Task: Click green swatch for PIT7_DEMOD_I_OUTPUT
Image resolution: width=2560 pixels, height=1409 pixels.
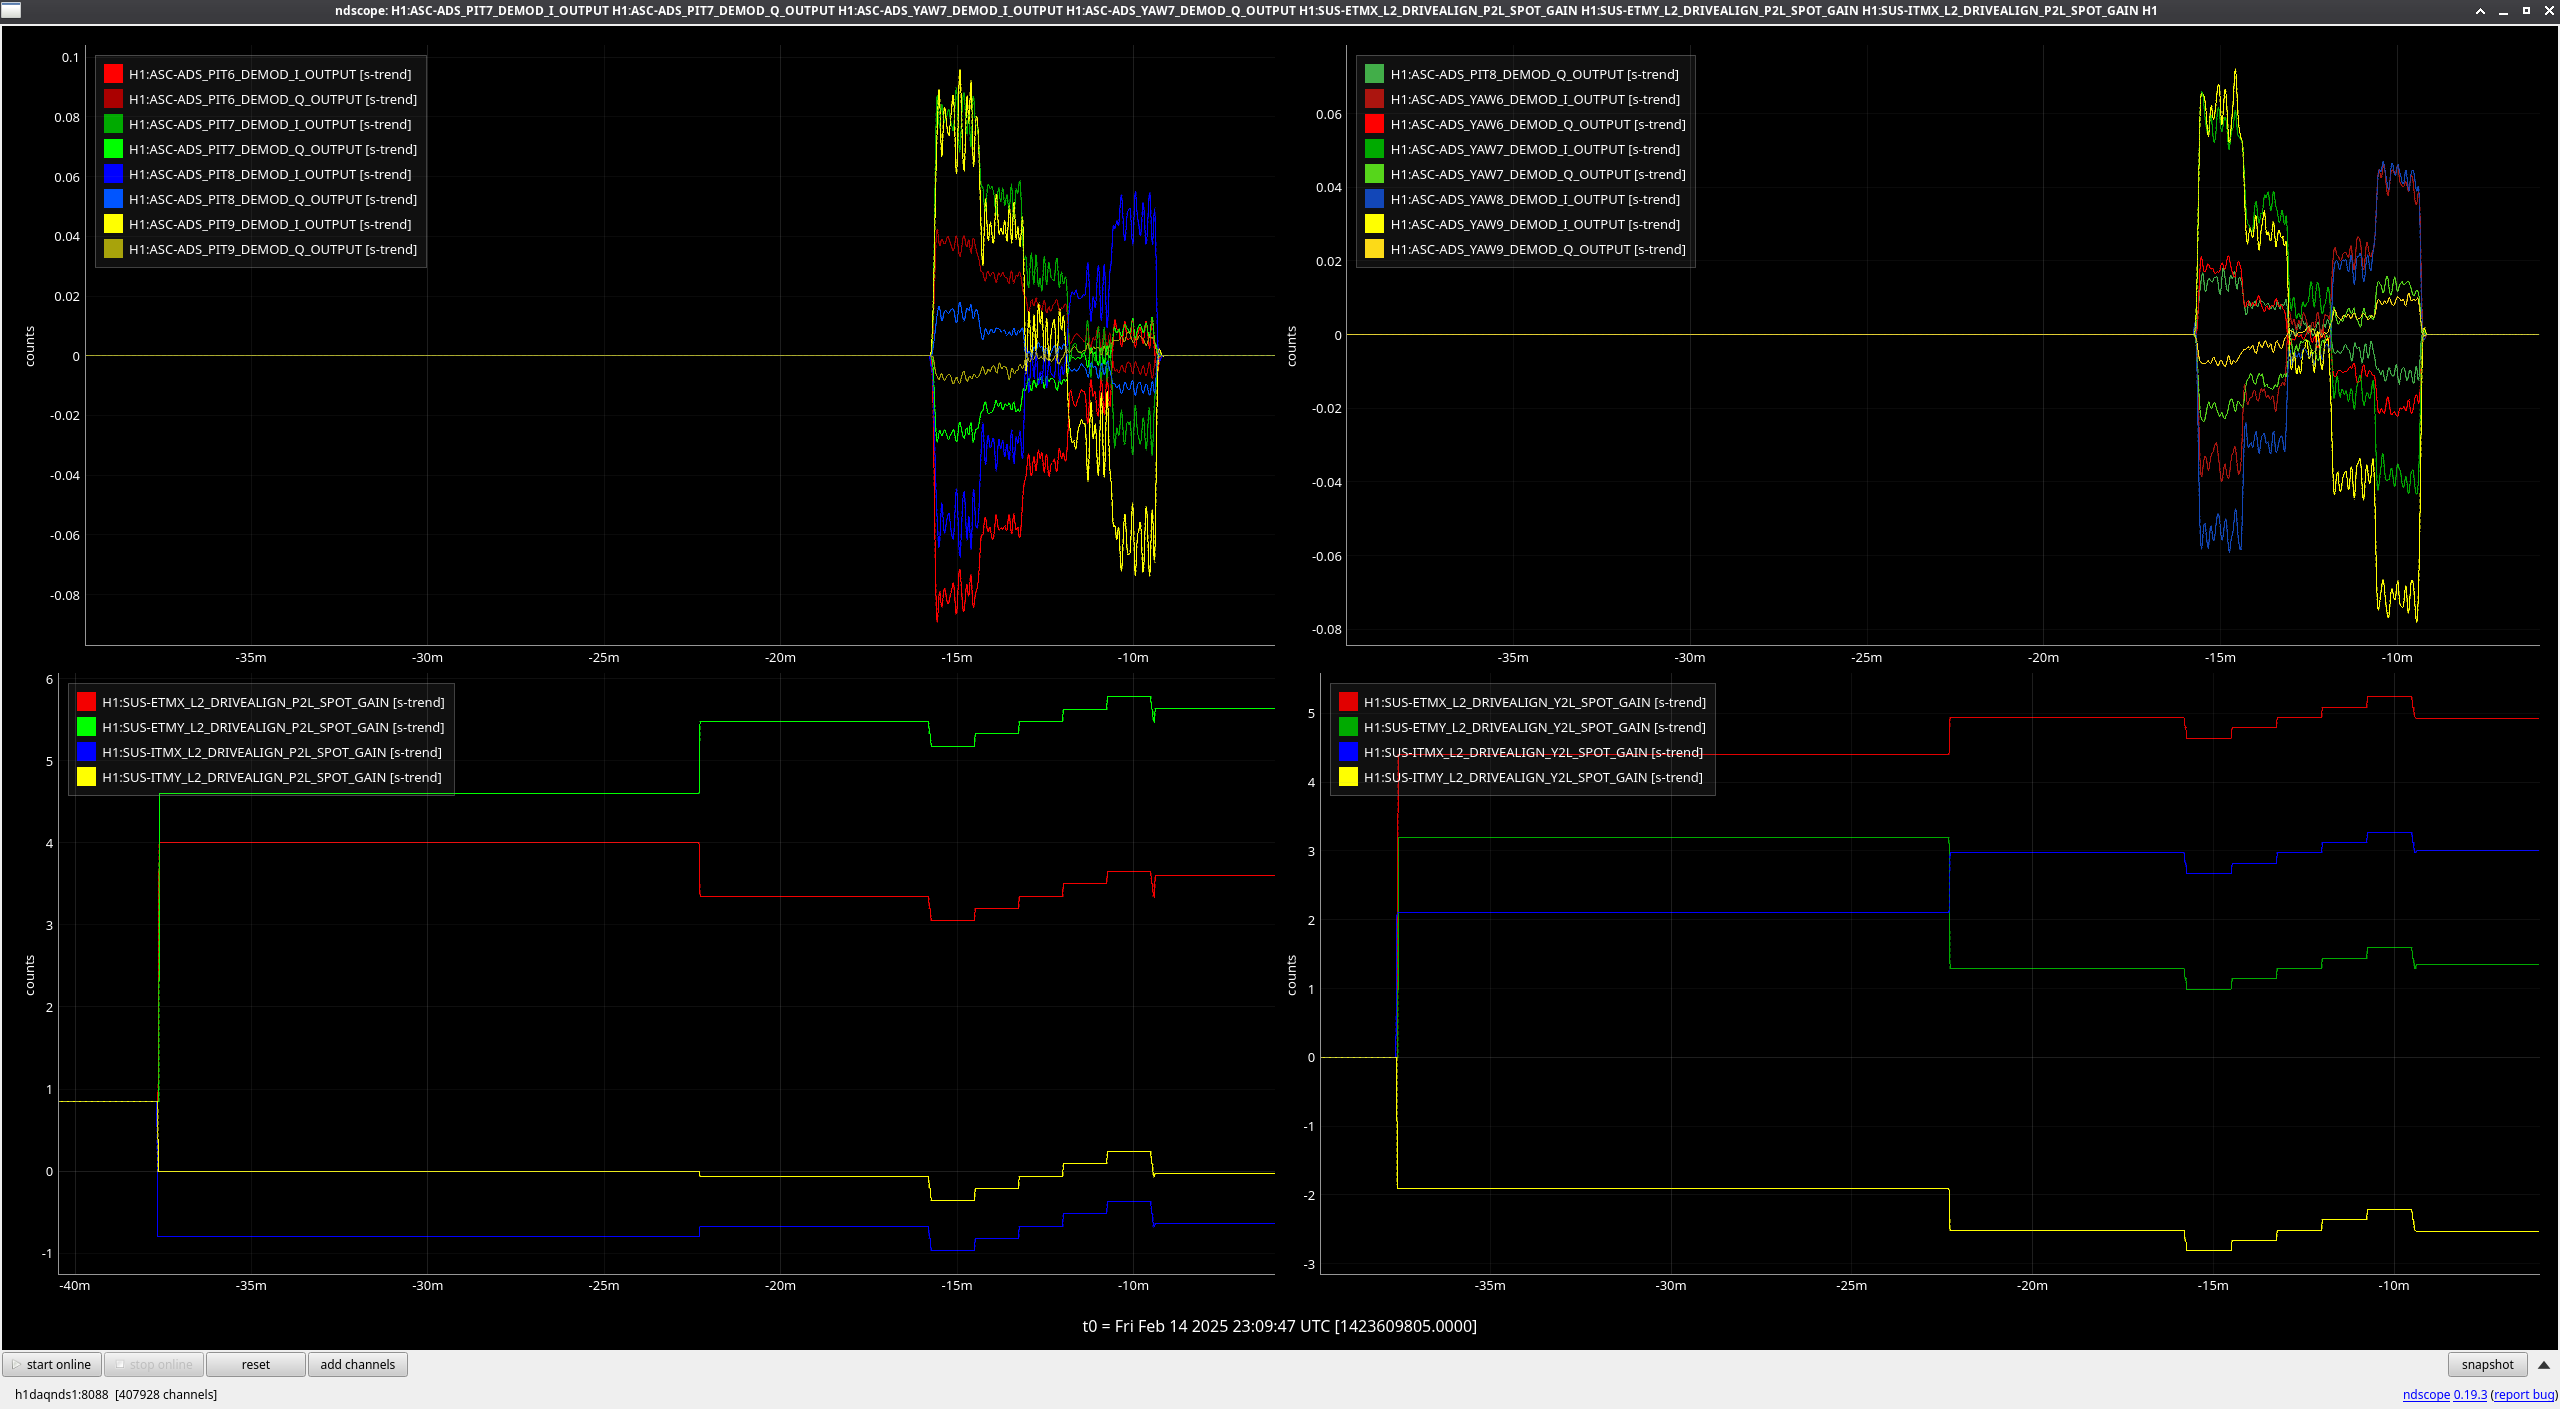Action: point(113,124)
